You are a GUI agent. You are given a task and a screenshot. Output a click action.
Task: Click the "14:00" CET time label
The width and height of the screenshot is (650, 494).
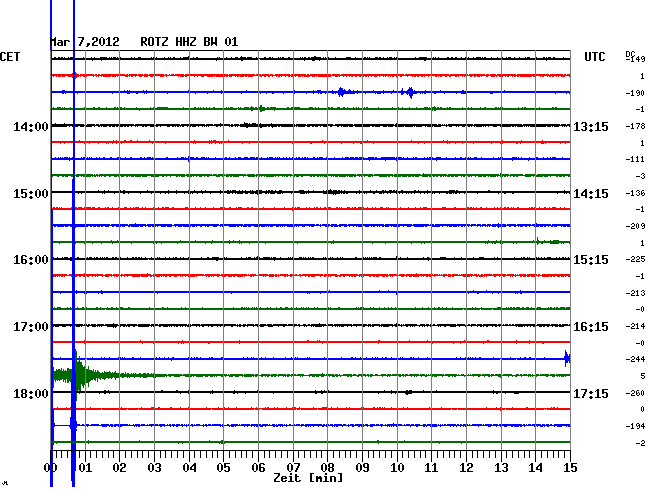coord(31,127)
